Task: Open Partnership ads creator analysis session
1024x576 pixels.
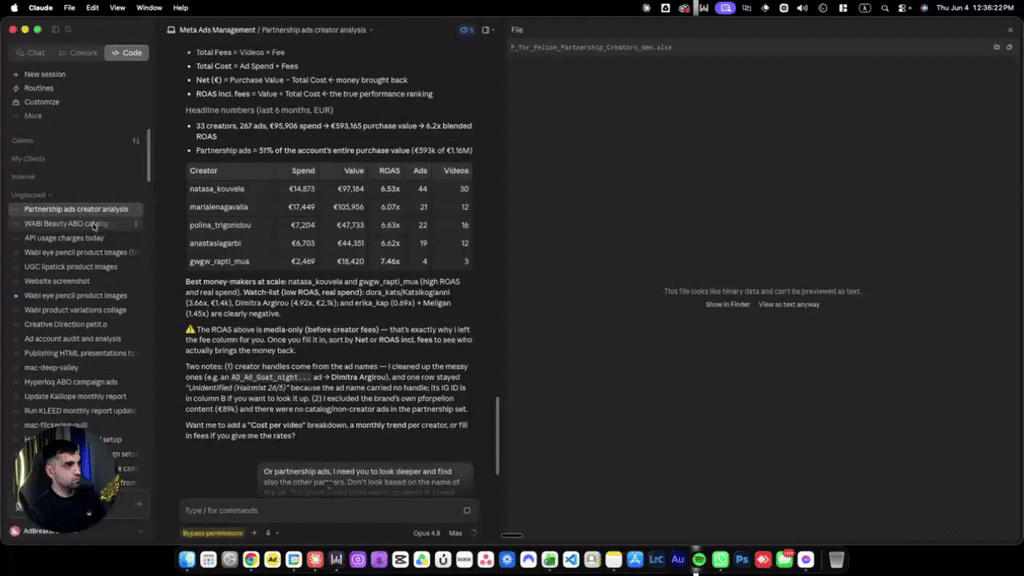Action: 76,209
